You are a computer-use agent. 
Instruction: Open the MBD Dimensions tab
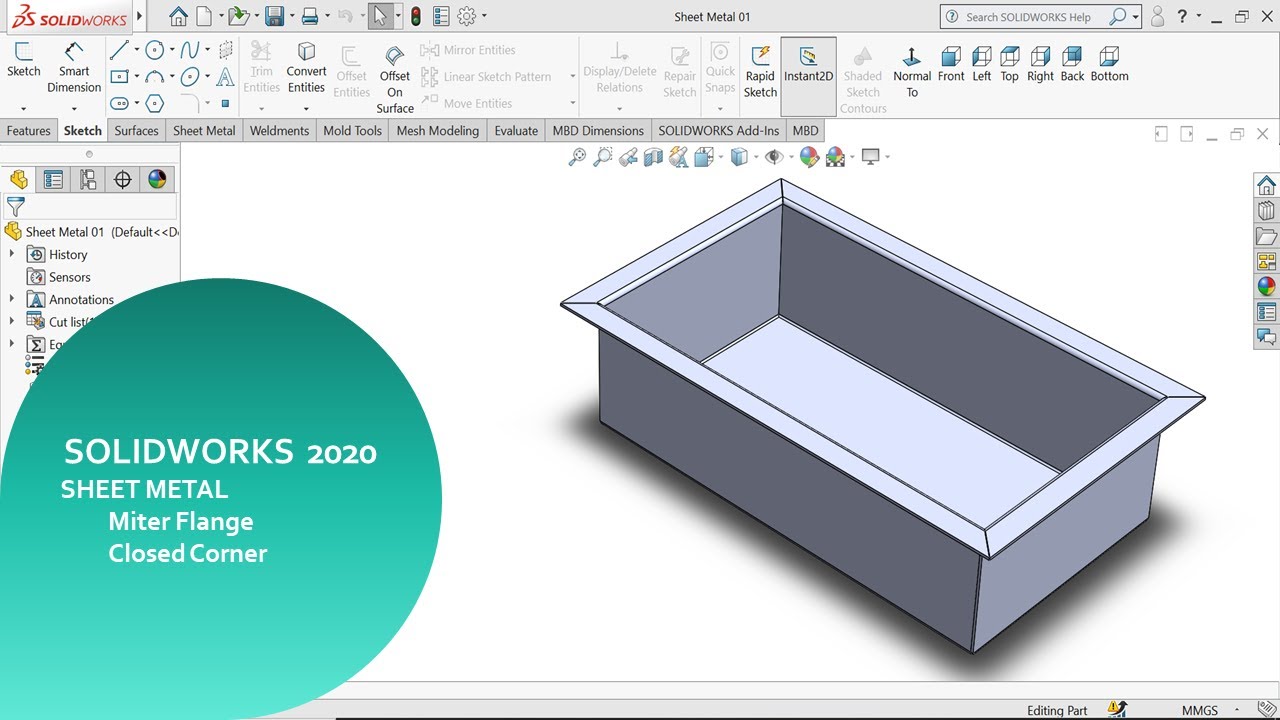(x=598, y=130)
